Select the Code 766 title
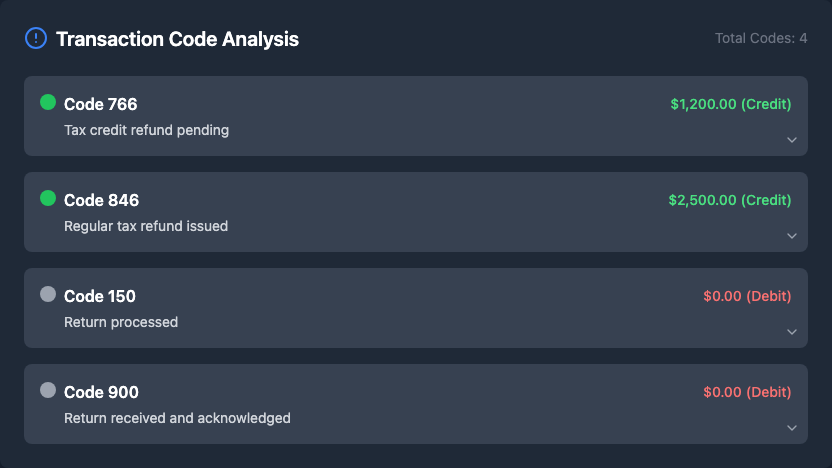 pos(100,104)
